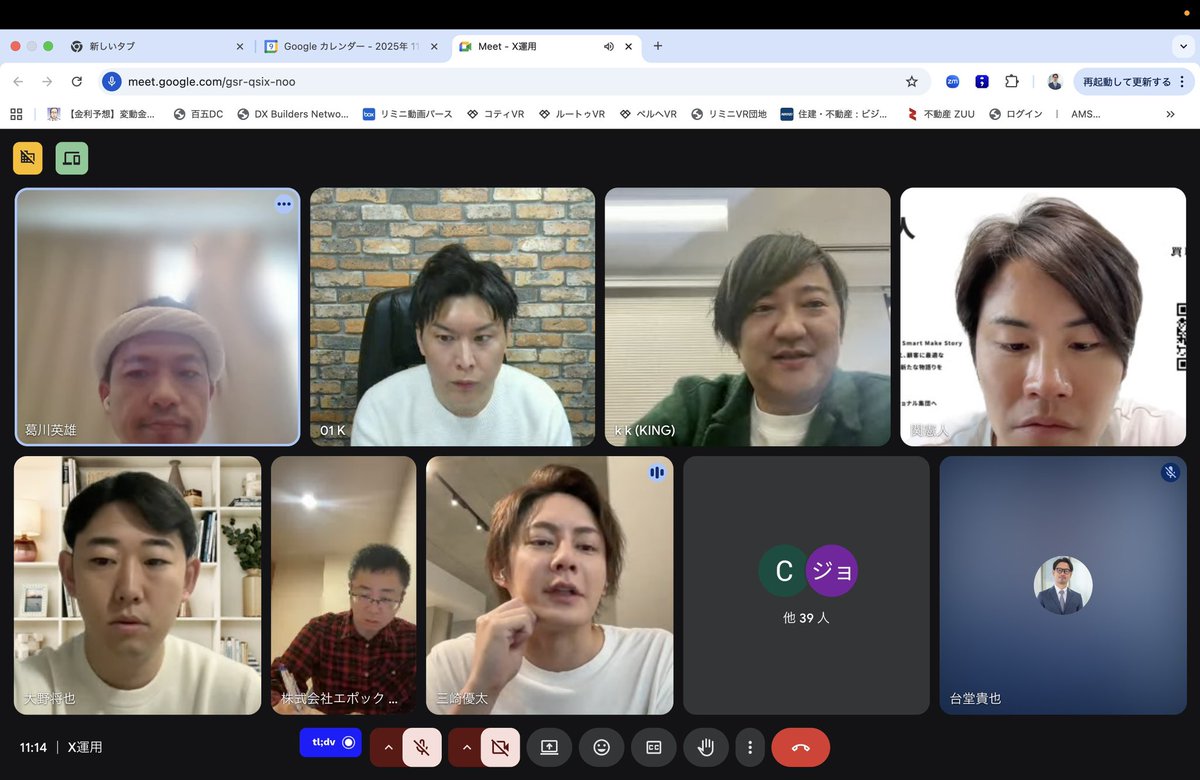Start presenting your screen
1200x780 pixels.
point(549,747)
